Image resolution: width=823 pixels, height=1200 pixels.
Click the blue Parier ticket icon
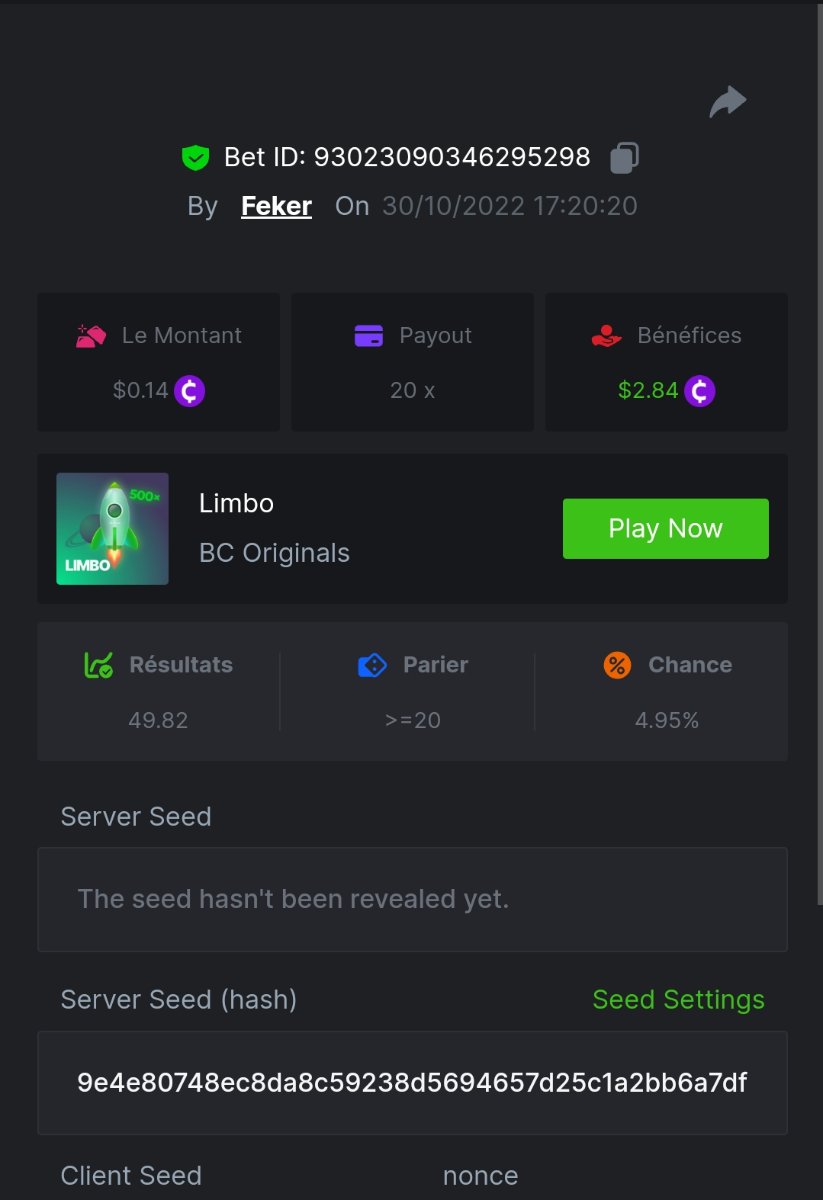coord(372,665)
